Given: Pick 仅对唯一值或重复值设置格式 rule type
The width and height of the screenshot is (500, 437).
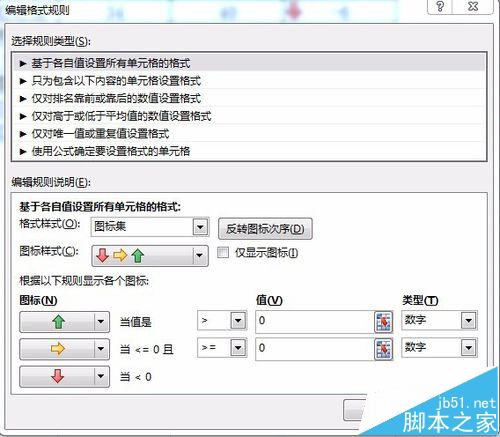Looking at the screenshot, I should click(249, 134).
